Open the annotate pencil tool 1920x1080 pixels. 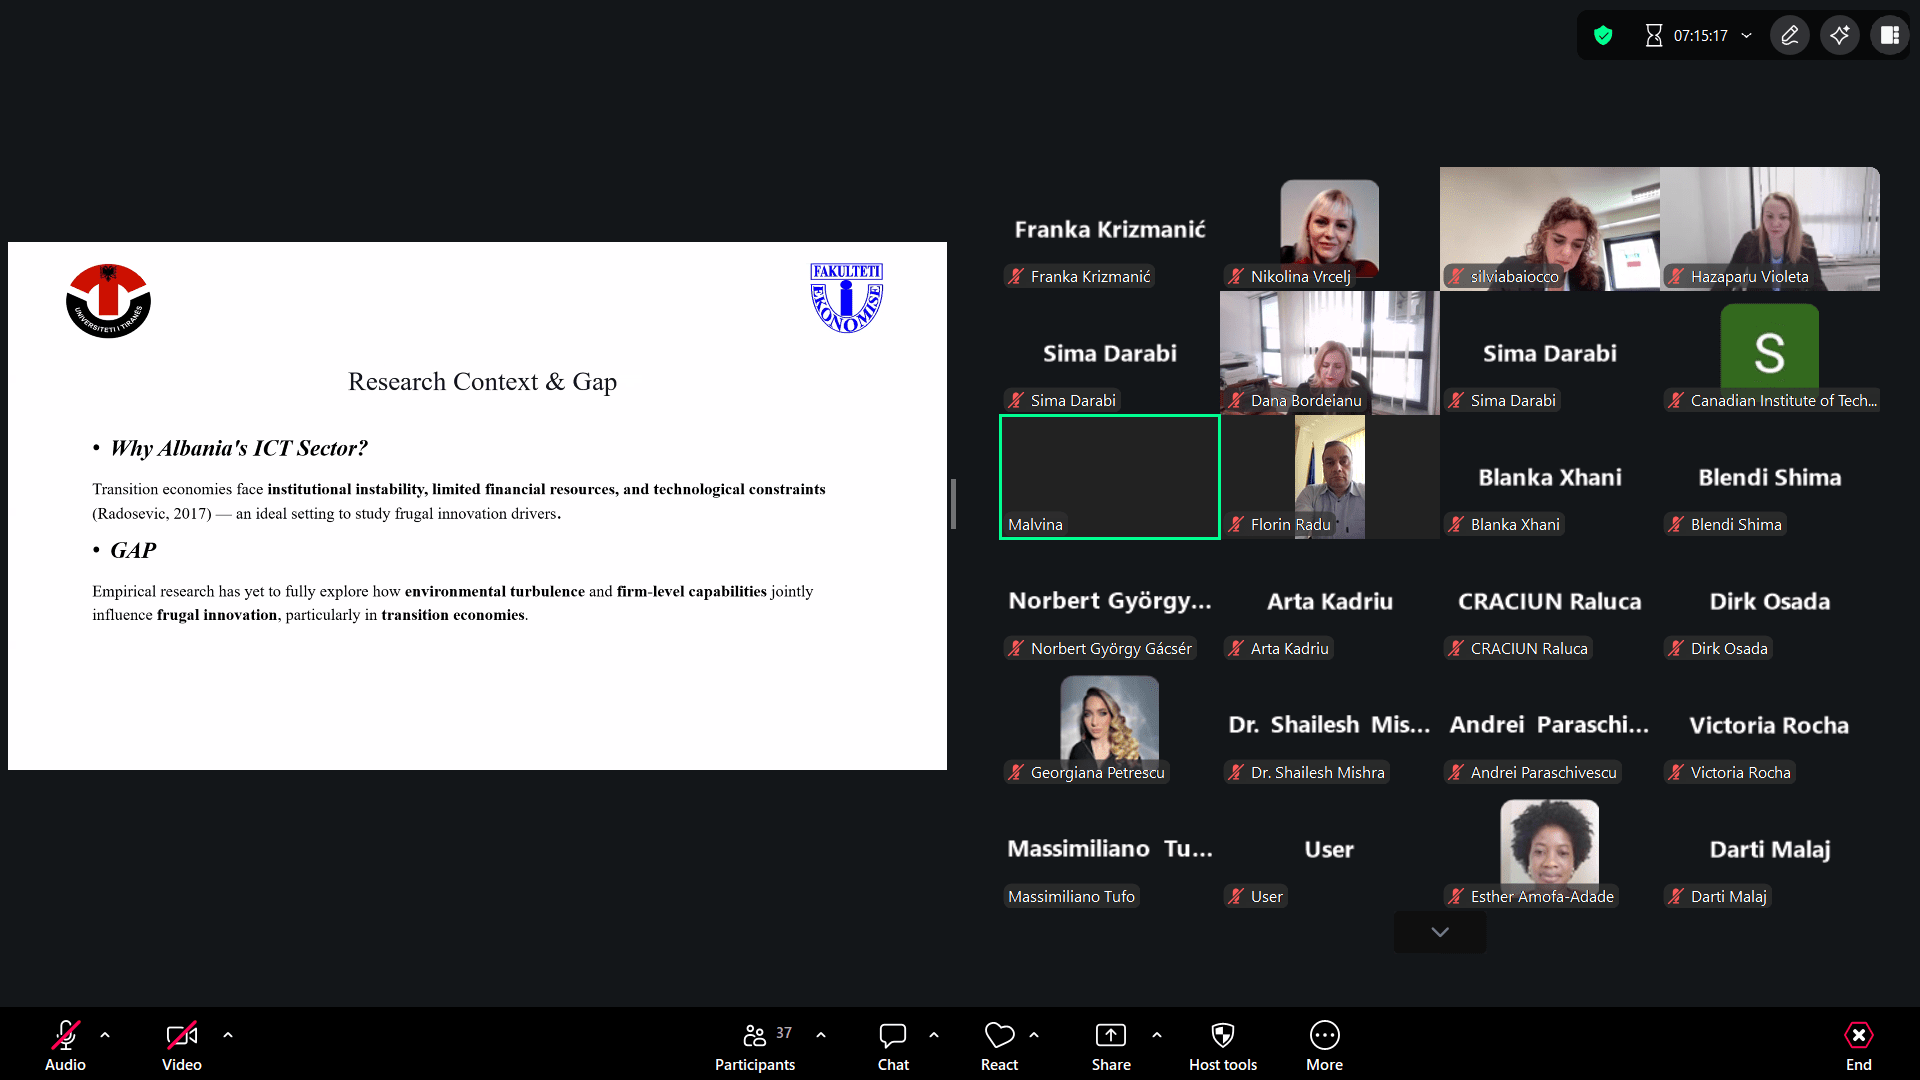(1790, 36)
